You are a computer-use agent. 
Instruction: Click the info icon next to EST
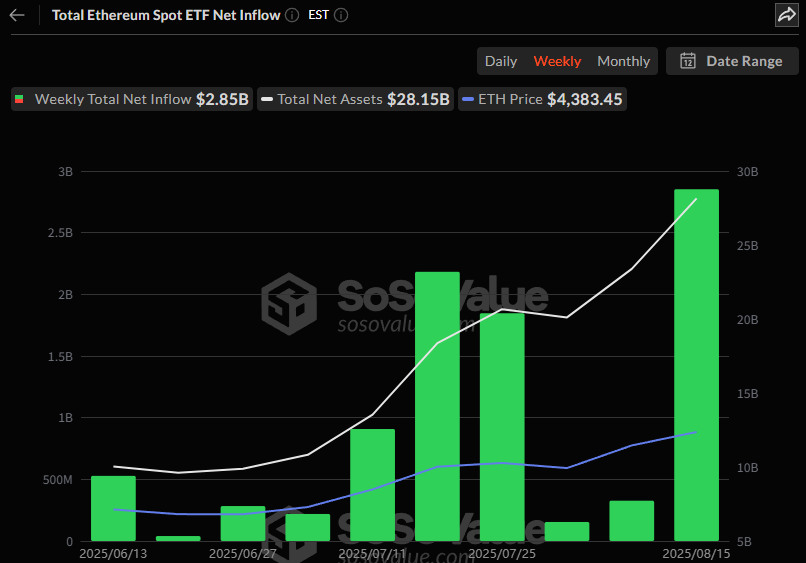point(342,15)
